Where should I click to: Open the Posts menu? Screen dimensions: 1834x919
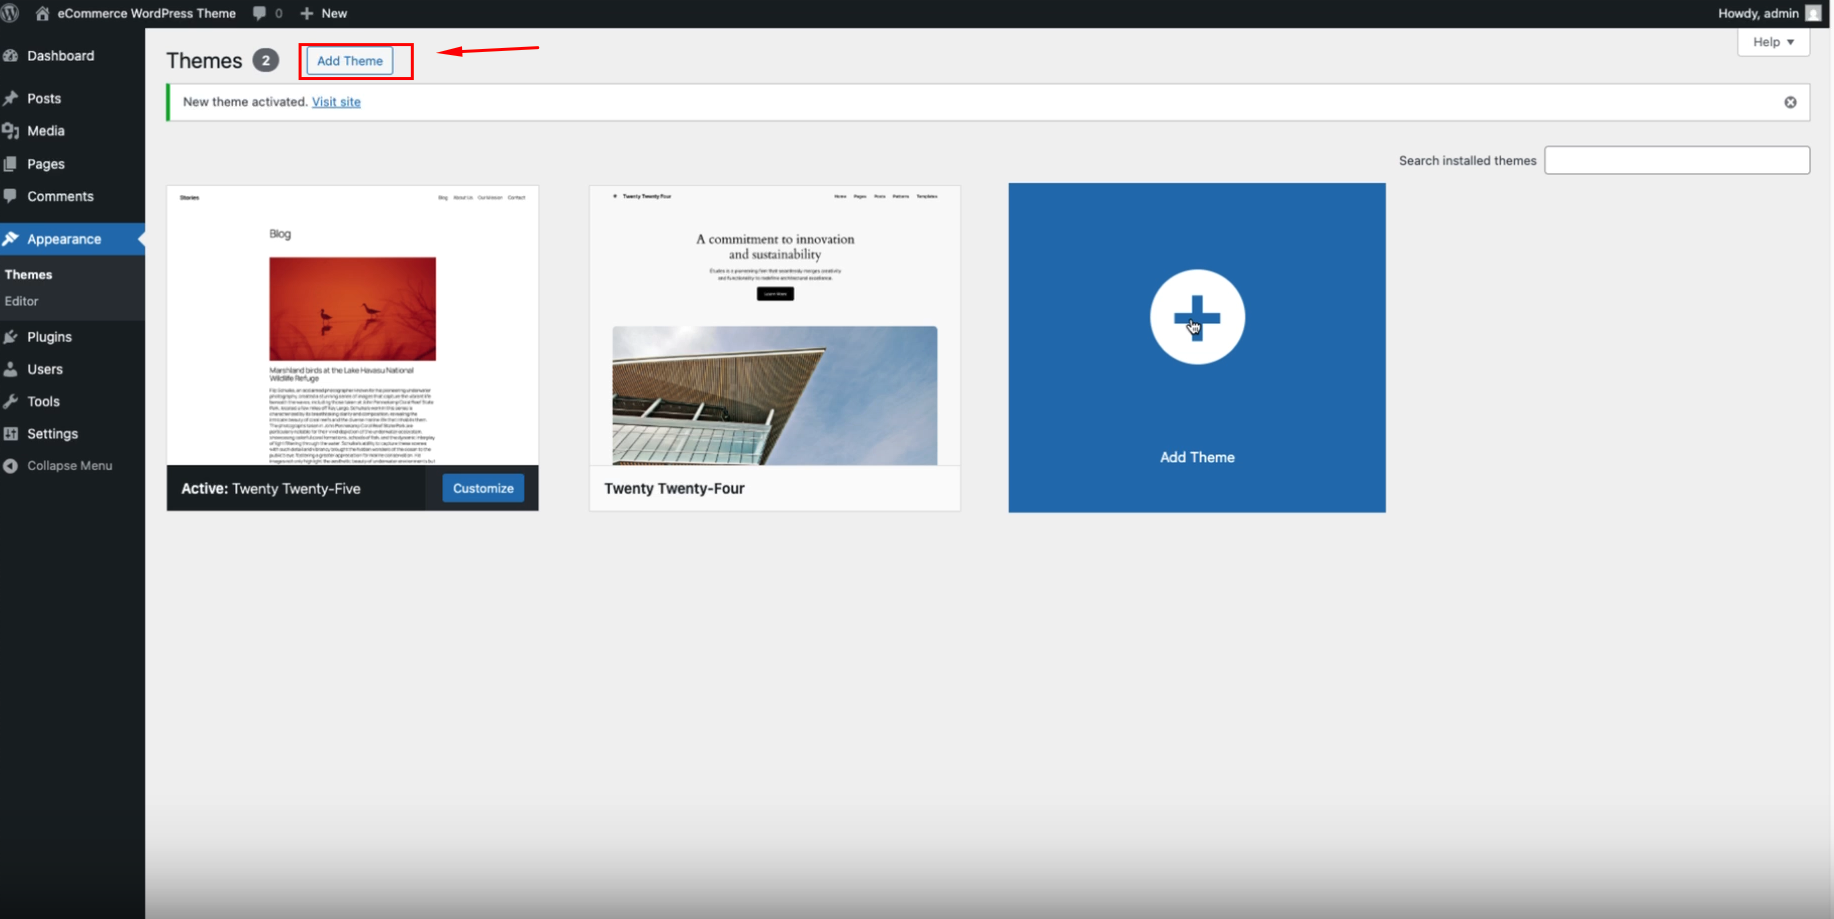click(x=44, y=98)
